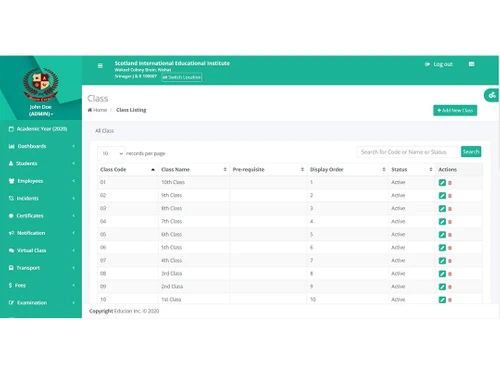Open the Transport sidebar section
The image size is (500, 375).
pyautogui.click(x=41, y=268)
